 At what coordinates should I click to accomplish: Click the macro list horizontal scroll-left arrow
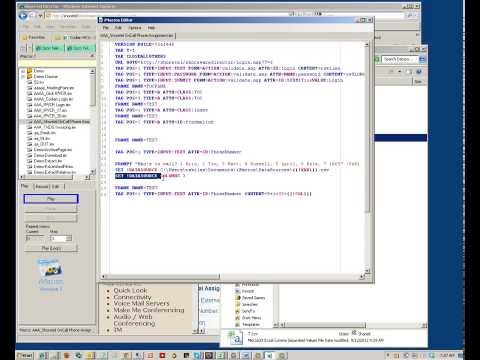coord(23,177)
